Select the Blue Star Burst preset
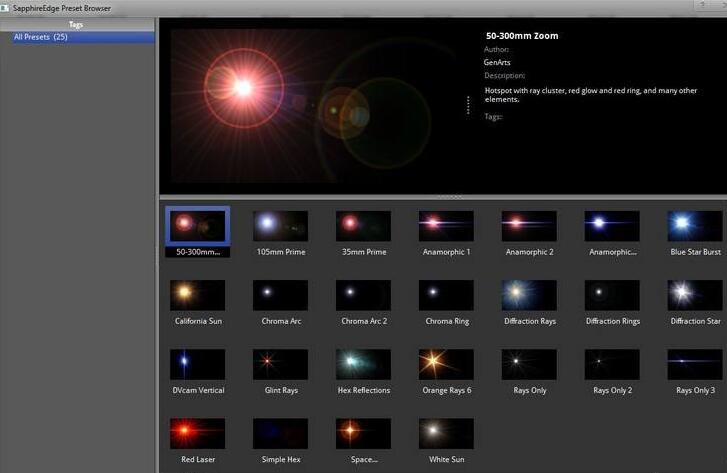This screenshot has width=727, height=473. (x=695, y=226)
